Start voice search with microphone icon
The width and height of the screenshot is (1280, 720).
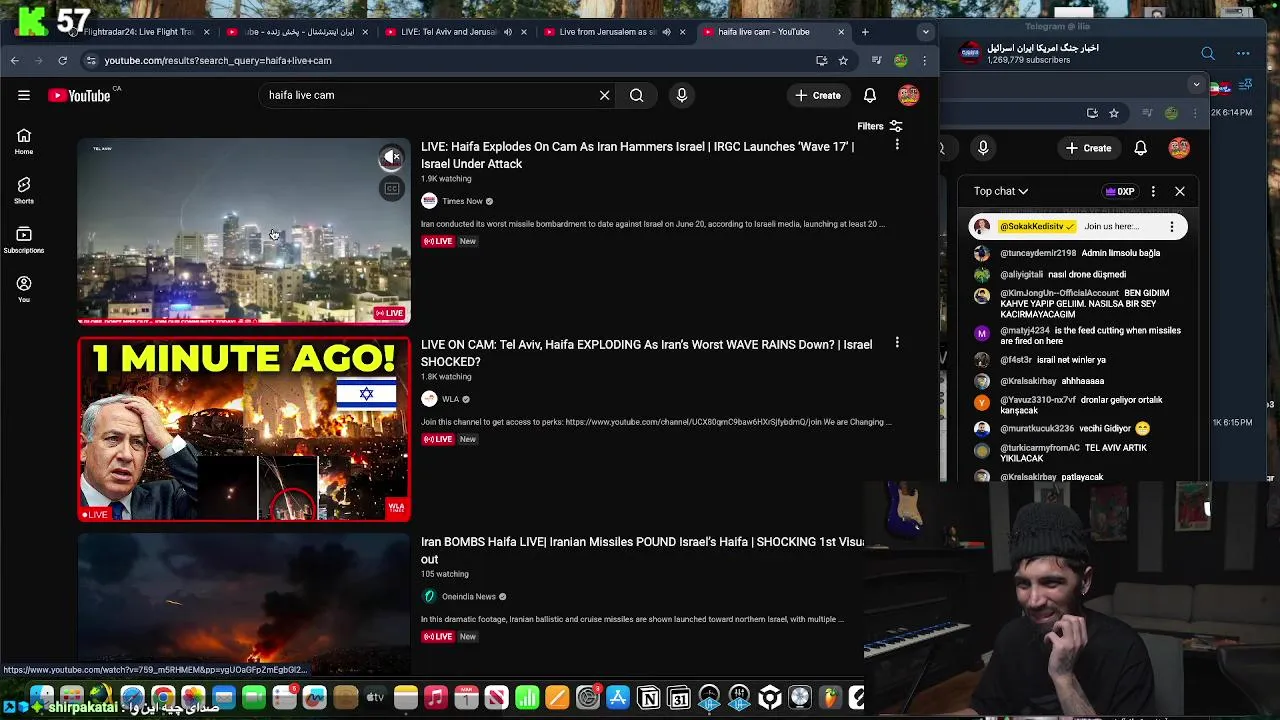tap(682, 95)
